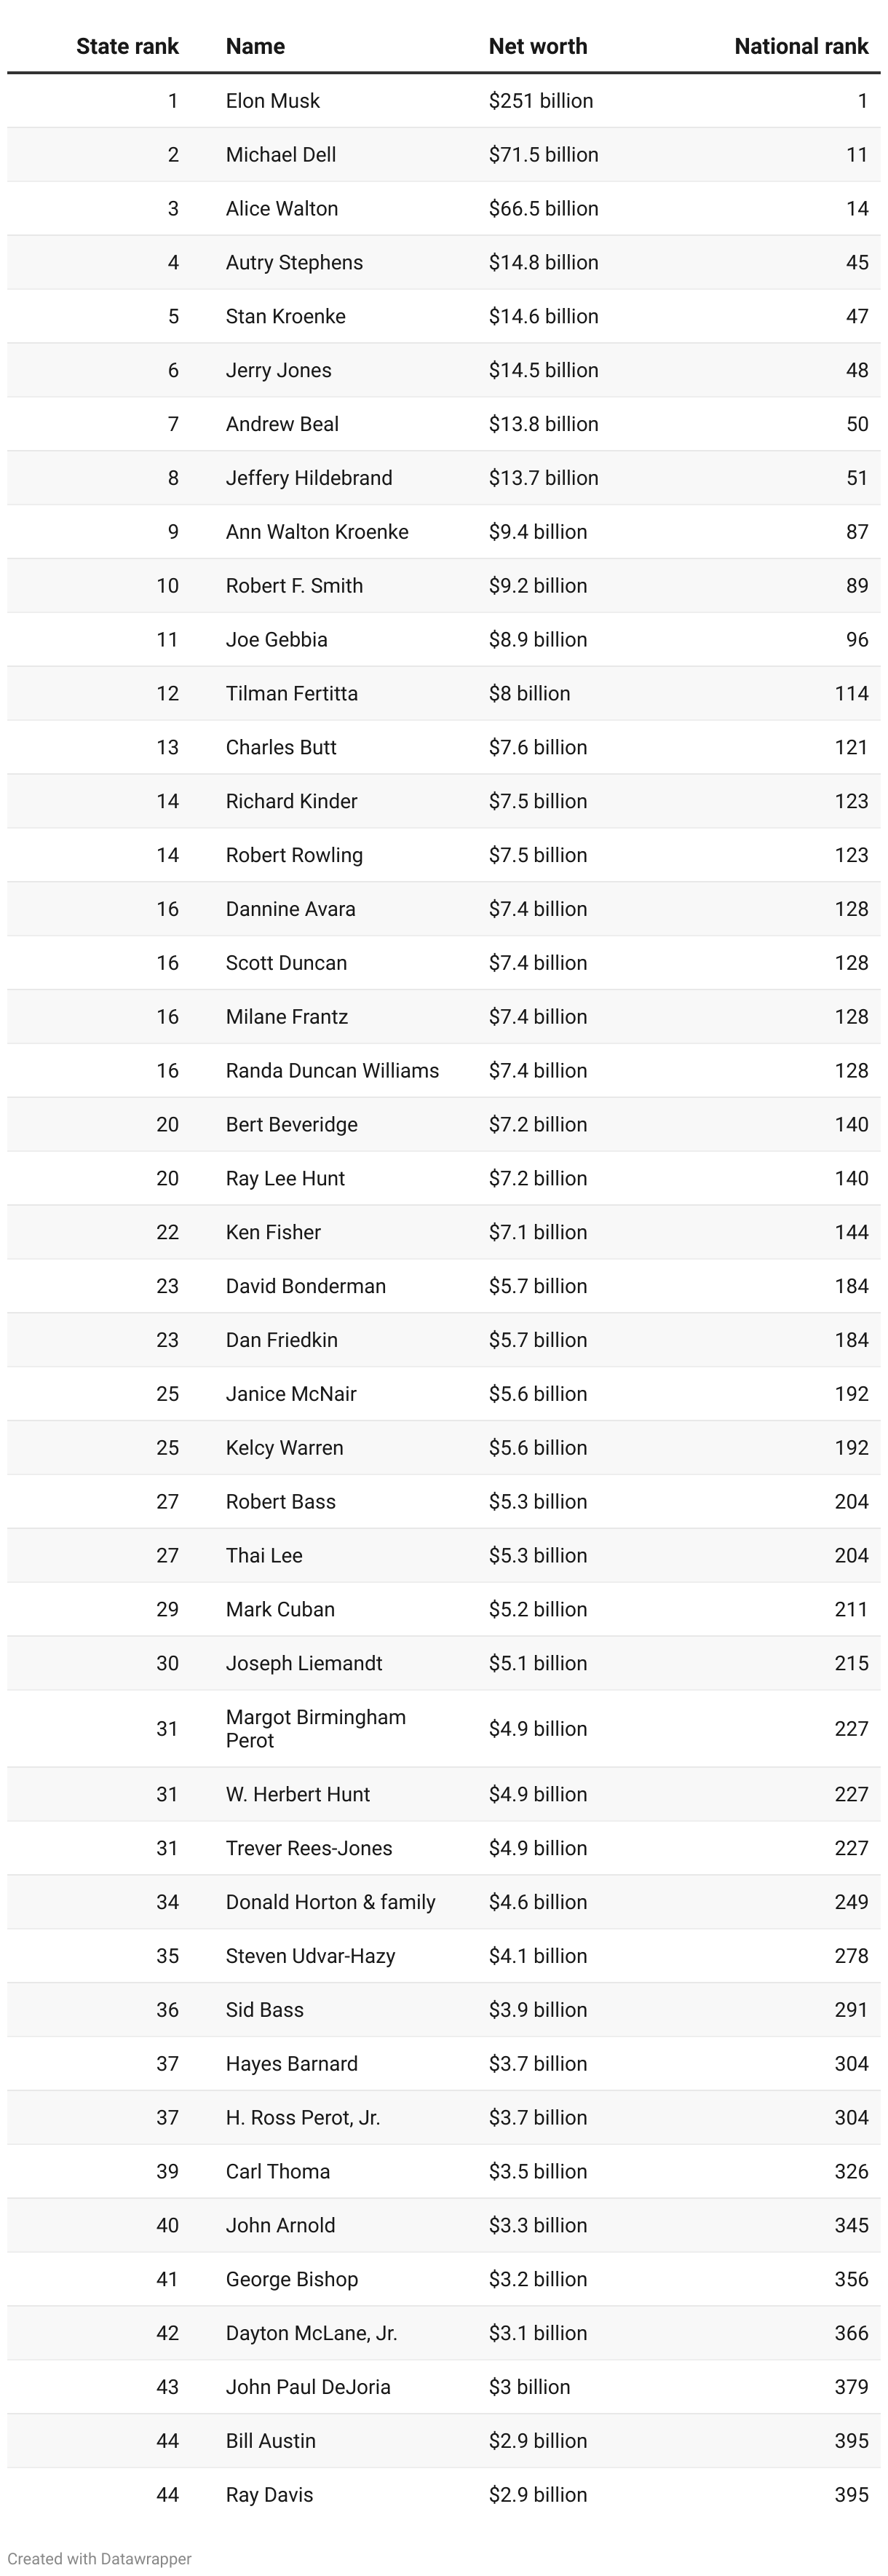Select the Ann Walton Kroenke name
This screenshot has height=2576, width=888.
click(317, 532)
